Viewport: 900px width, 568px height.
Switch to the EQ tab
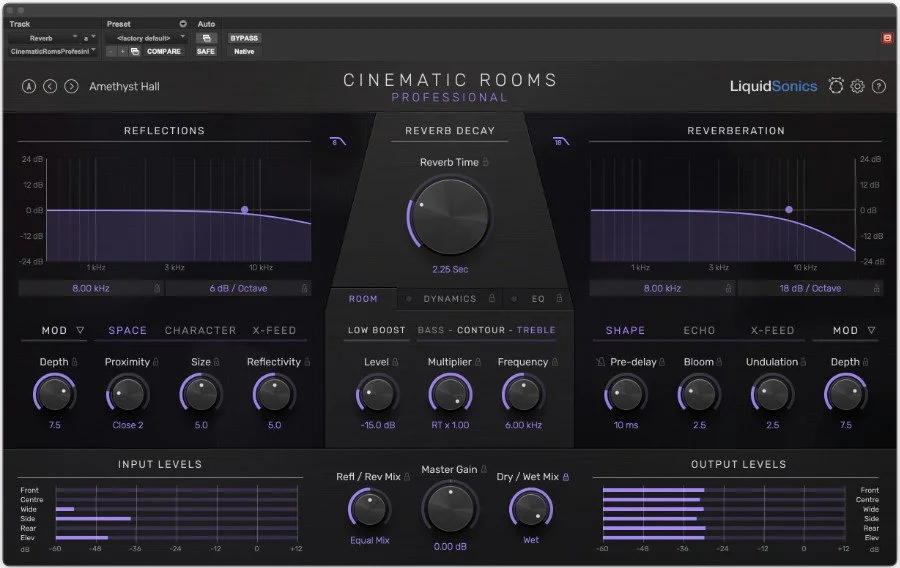point(537,298)
